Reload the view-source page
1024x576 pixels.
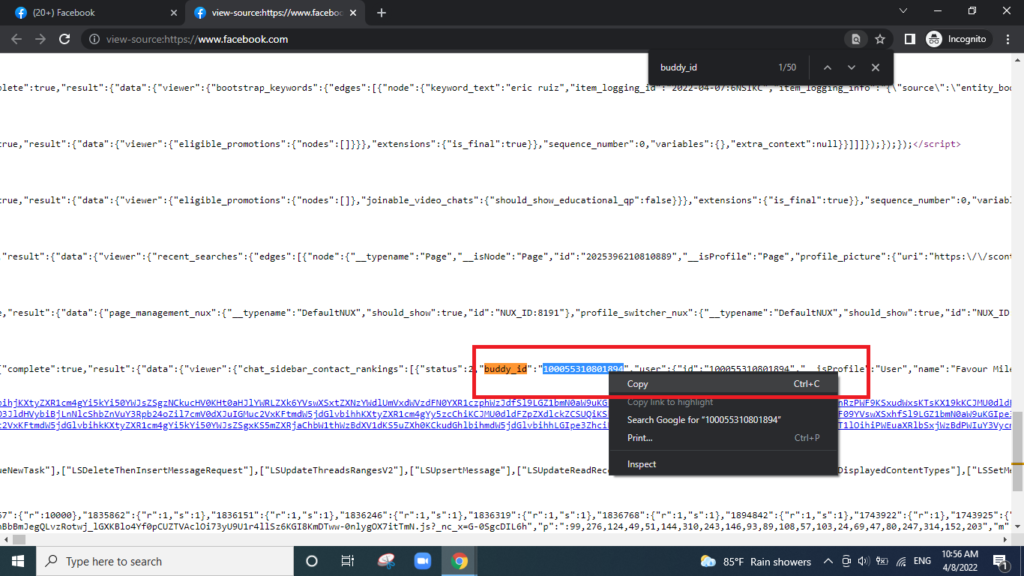pos(65,39)
